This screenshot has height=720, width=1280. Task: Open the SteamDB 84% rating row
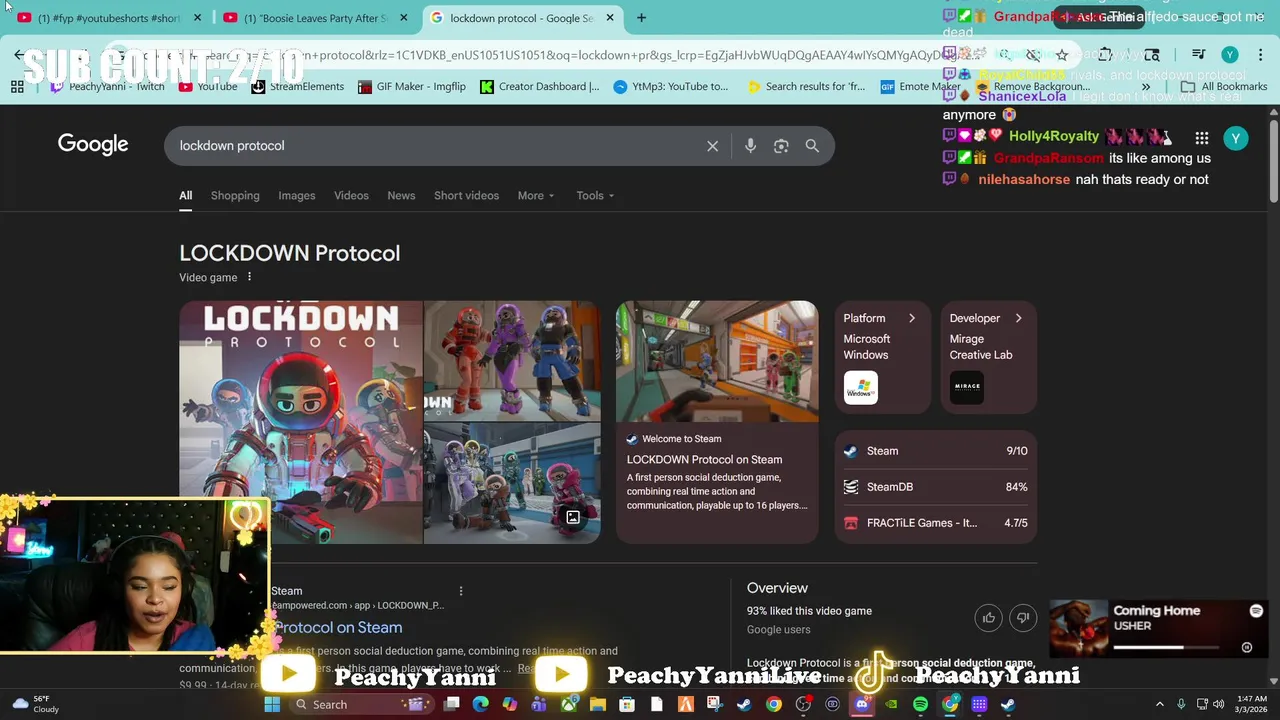pyautogui.click(x=936, y=487)
